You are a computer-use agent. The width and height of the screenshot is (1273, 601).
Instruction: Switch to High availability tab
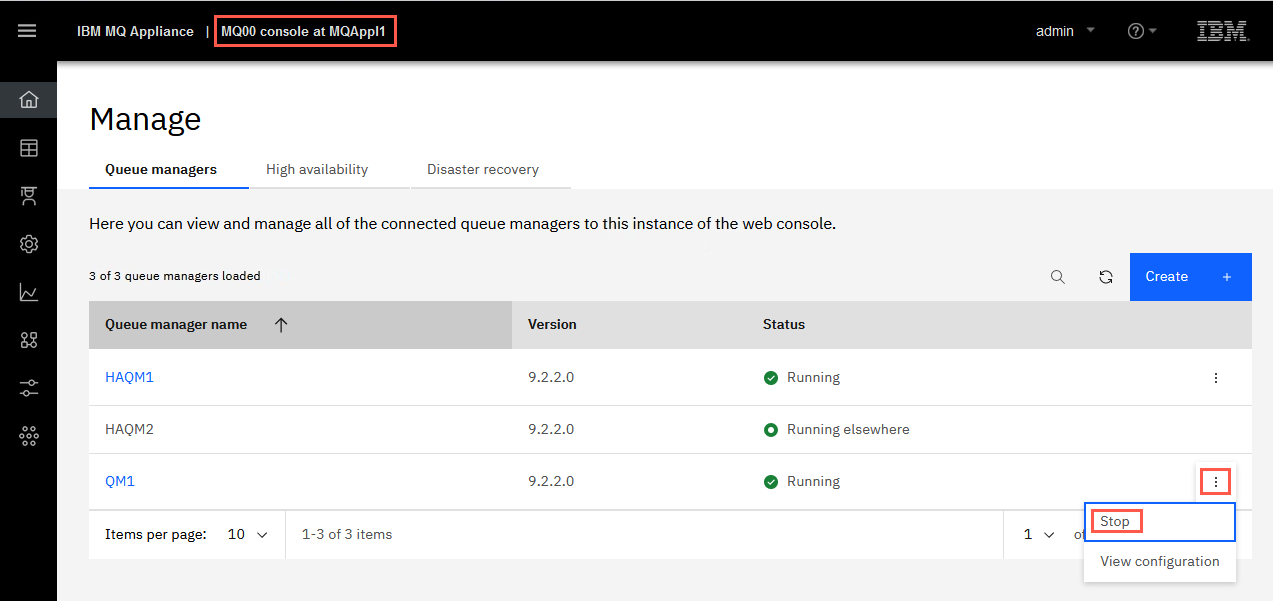[317, 170]
